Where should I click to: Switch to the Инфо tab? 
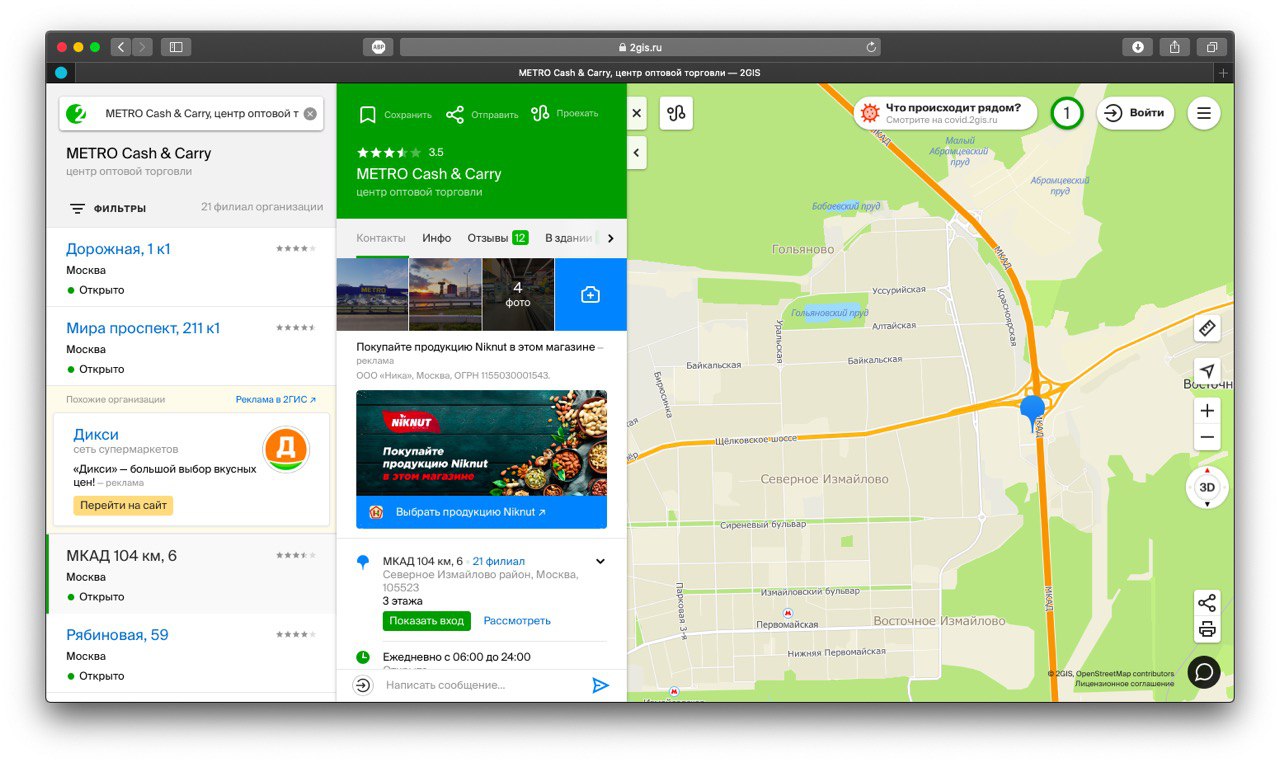[x=437, y=238]
